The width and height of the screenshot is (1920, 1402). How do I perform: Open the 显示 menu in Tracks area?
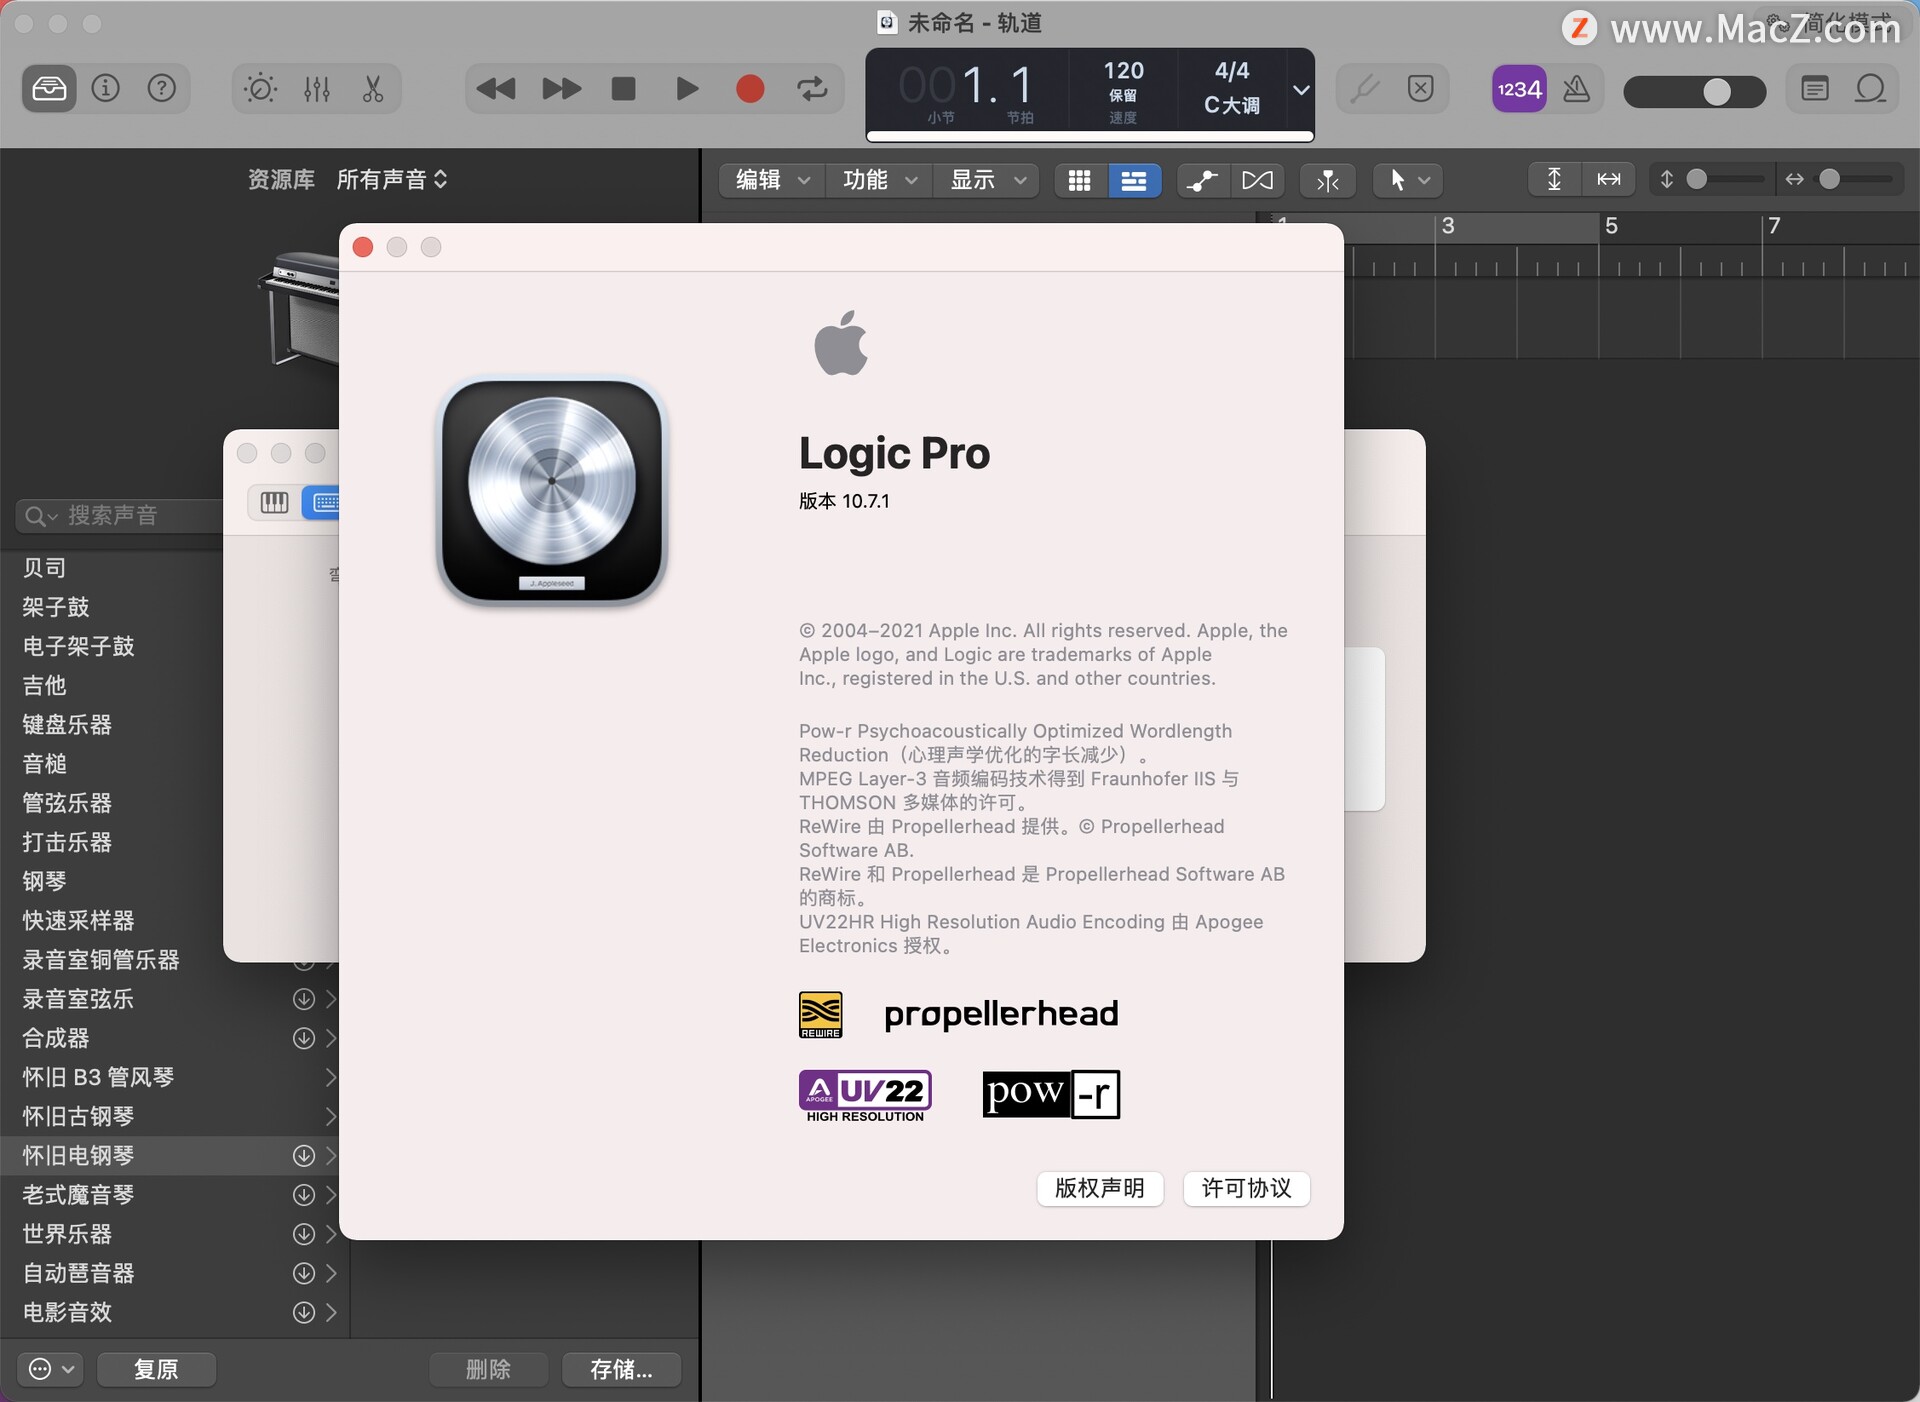[986, 180]
